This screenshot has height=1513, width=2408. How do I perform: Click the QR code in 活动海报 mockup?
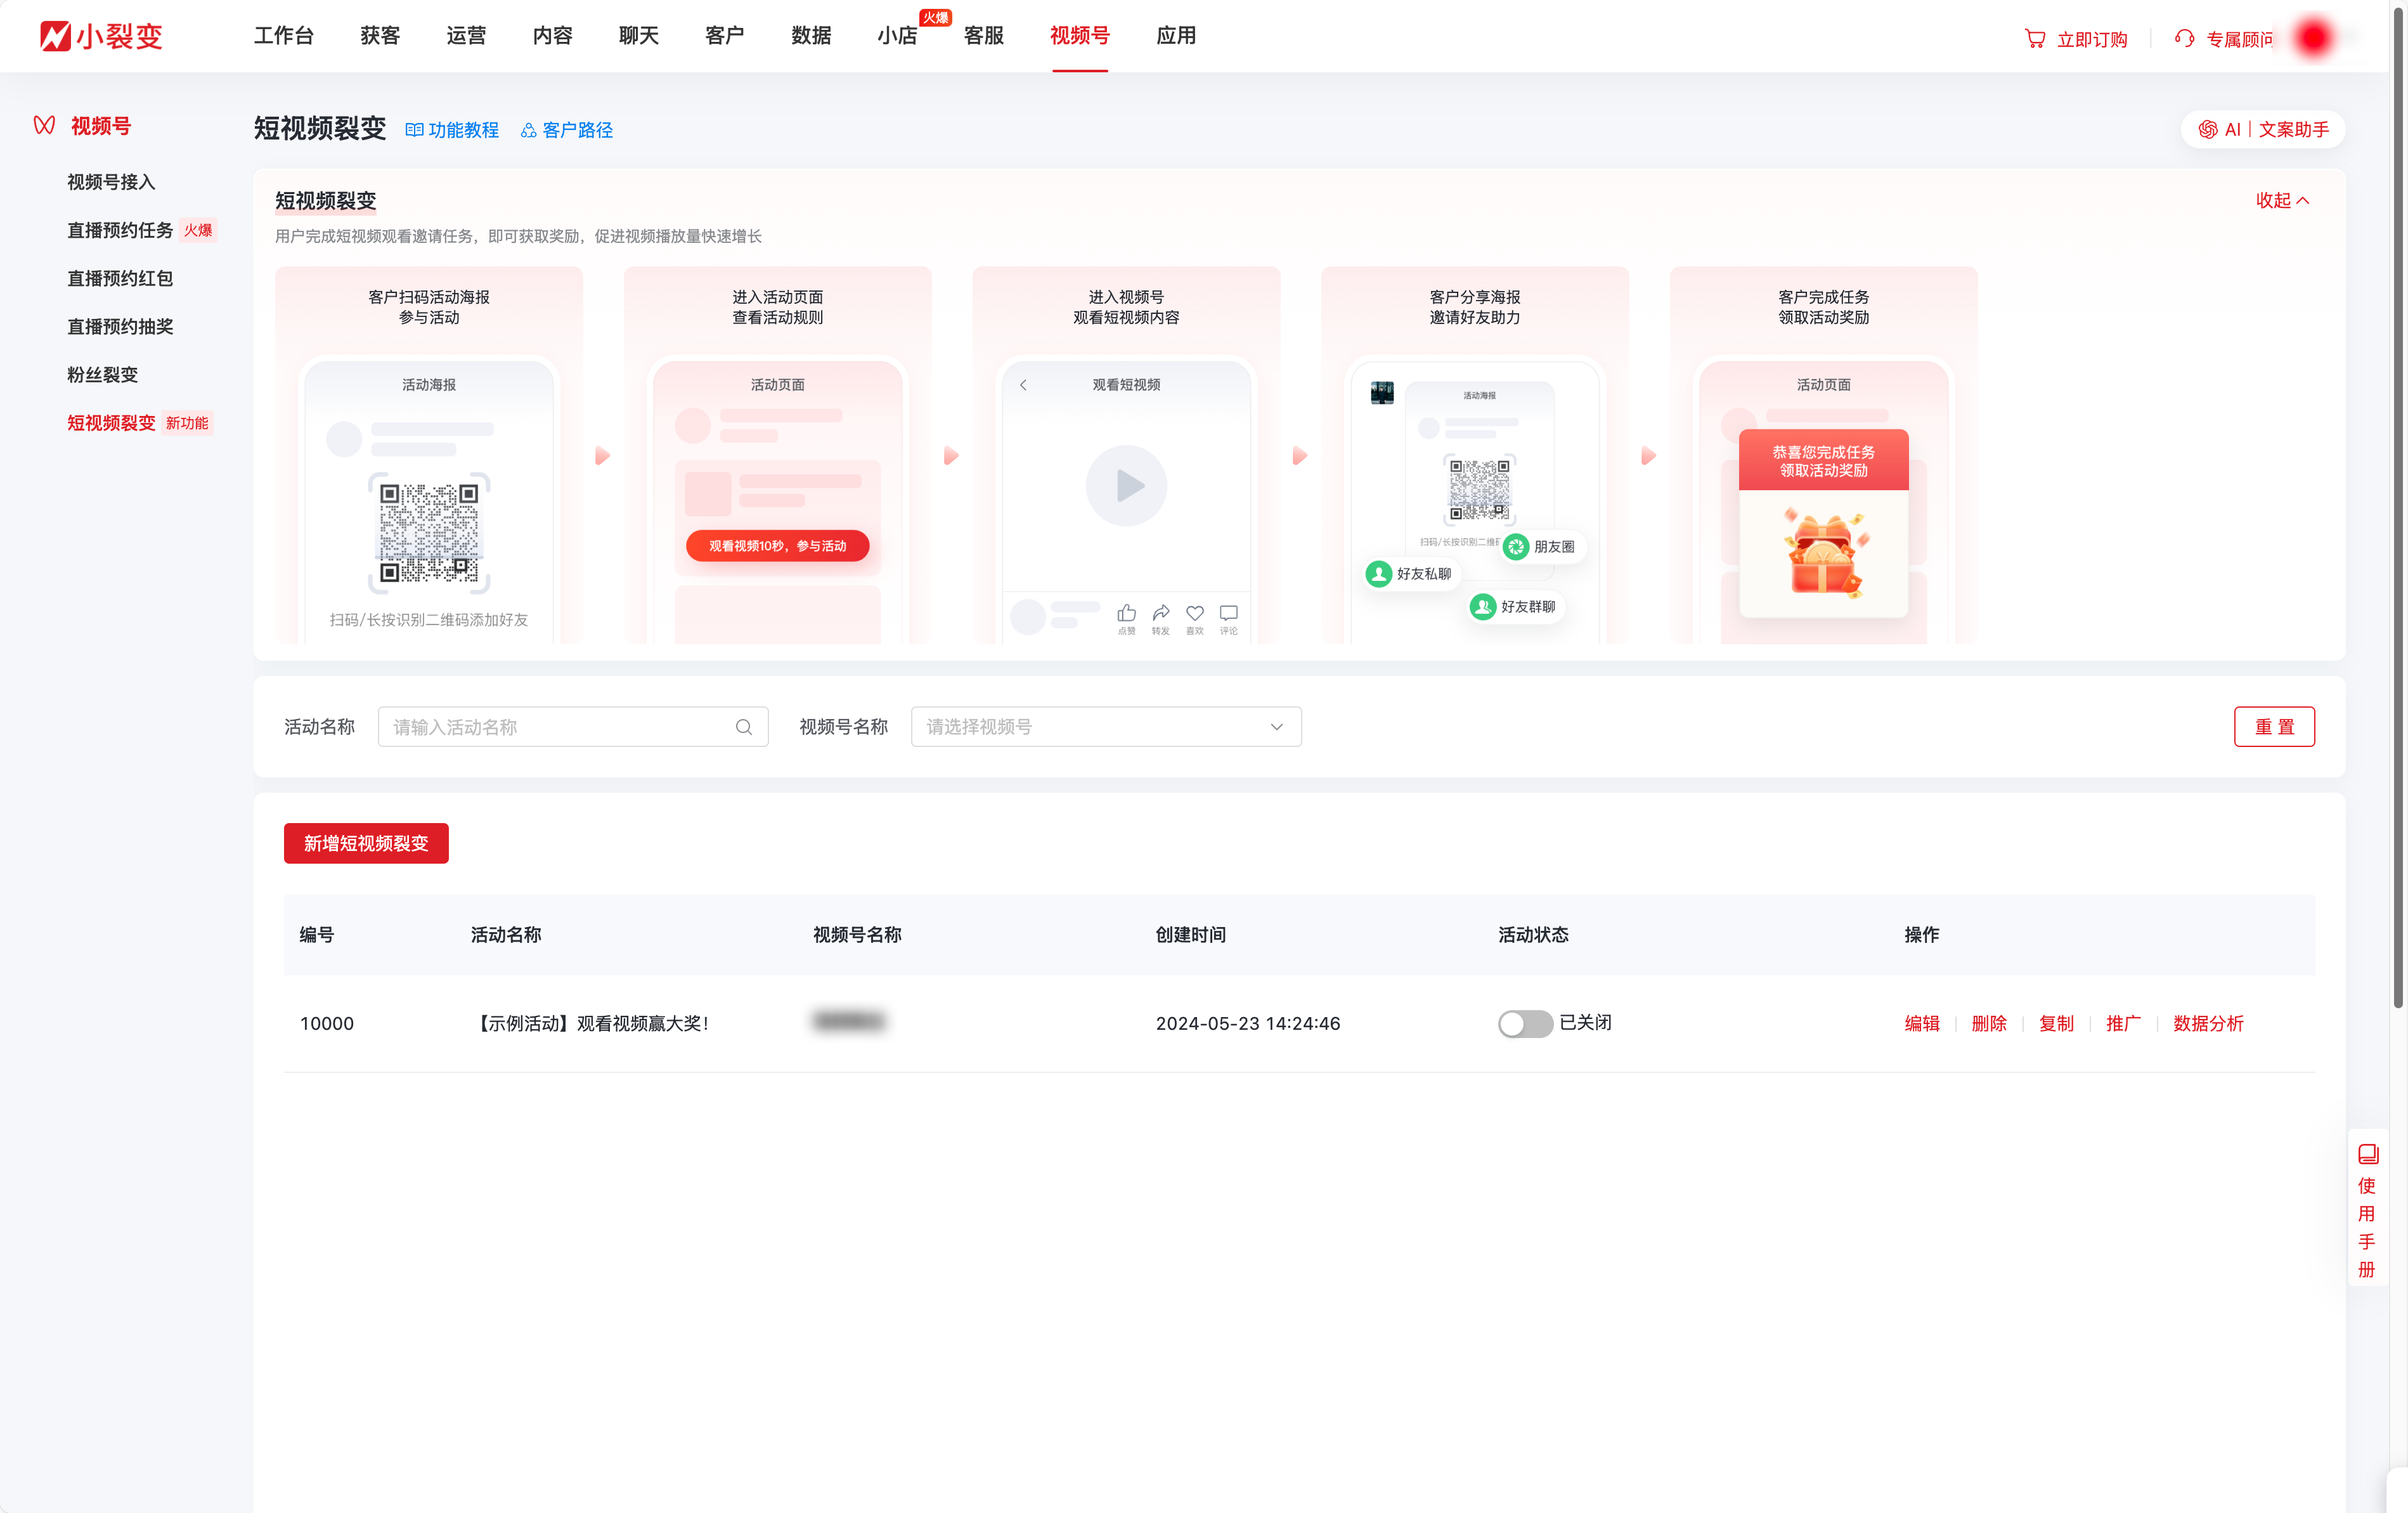pos(429,533)
